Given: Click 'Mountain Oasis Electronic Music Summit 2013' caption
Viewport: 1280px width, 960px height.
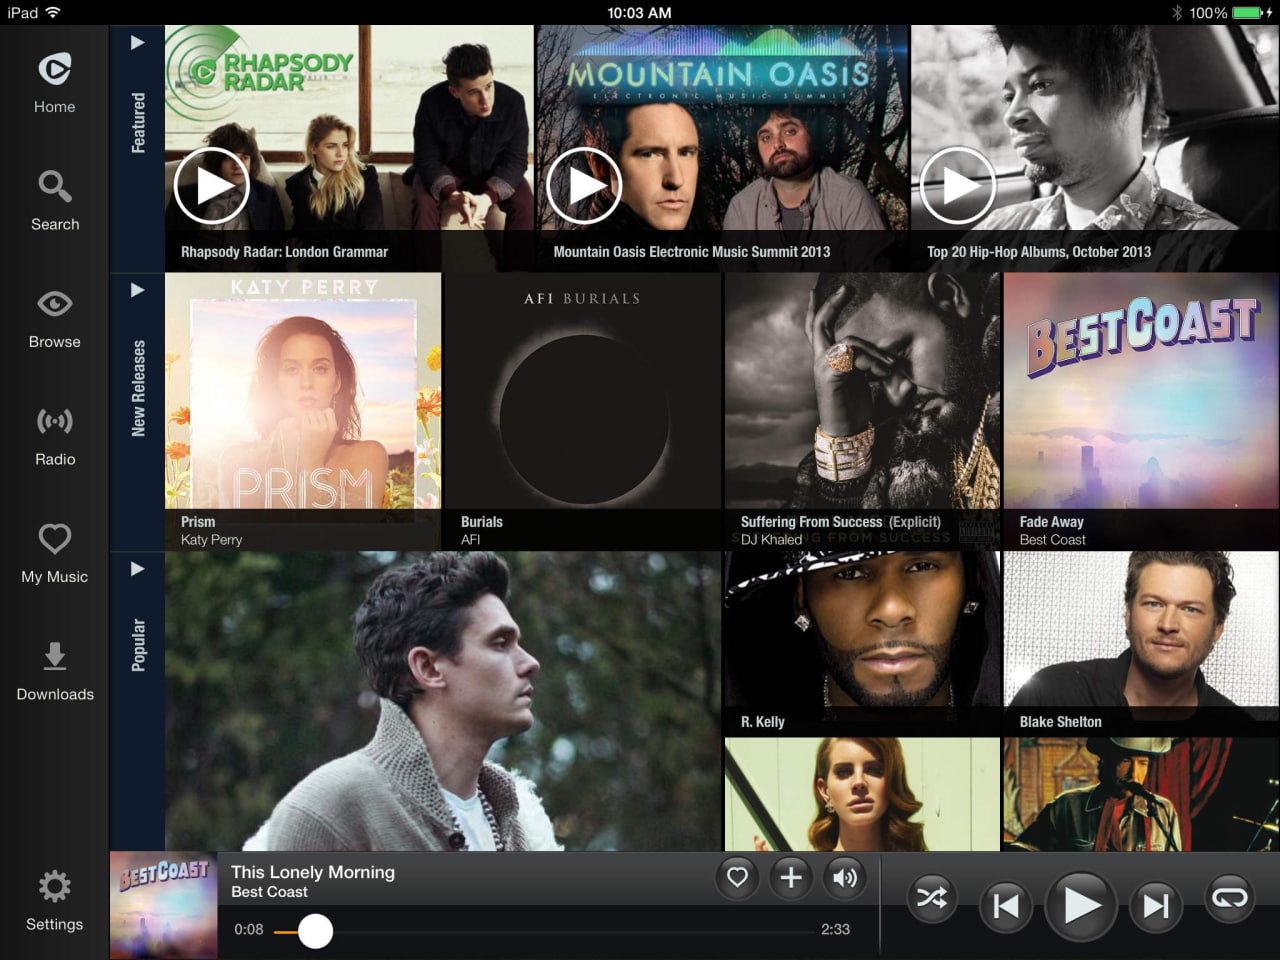Looking at the screenshot, I should coord(692,252).
